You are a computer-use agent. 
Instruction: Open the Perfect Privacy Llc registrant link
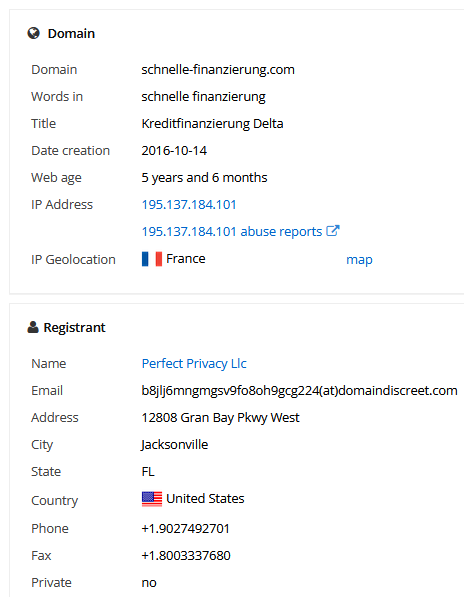point(194,364)
